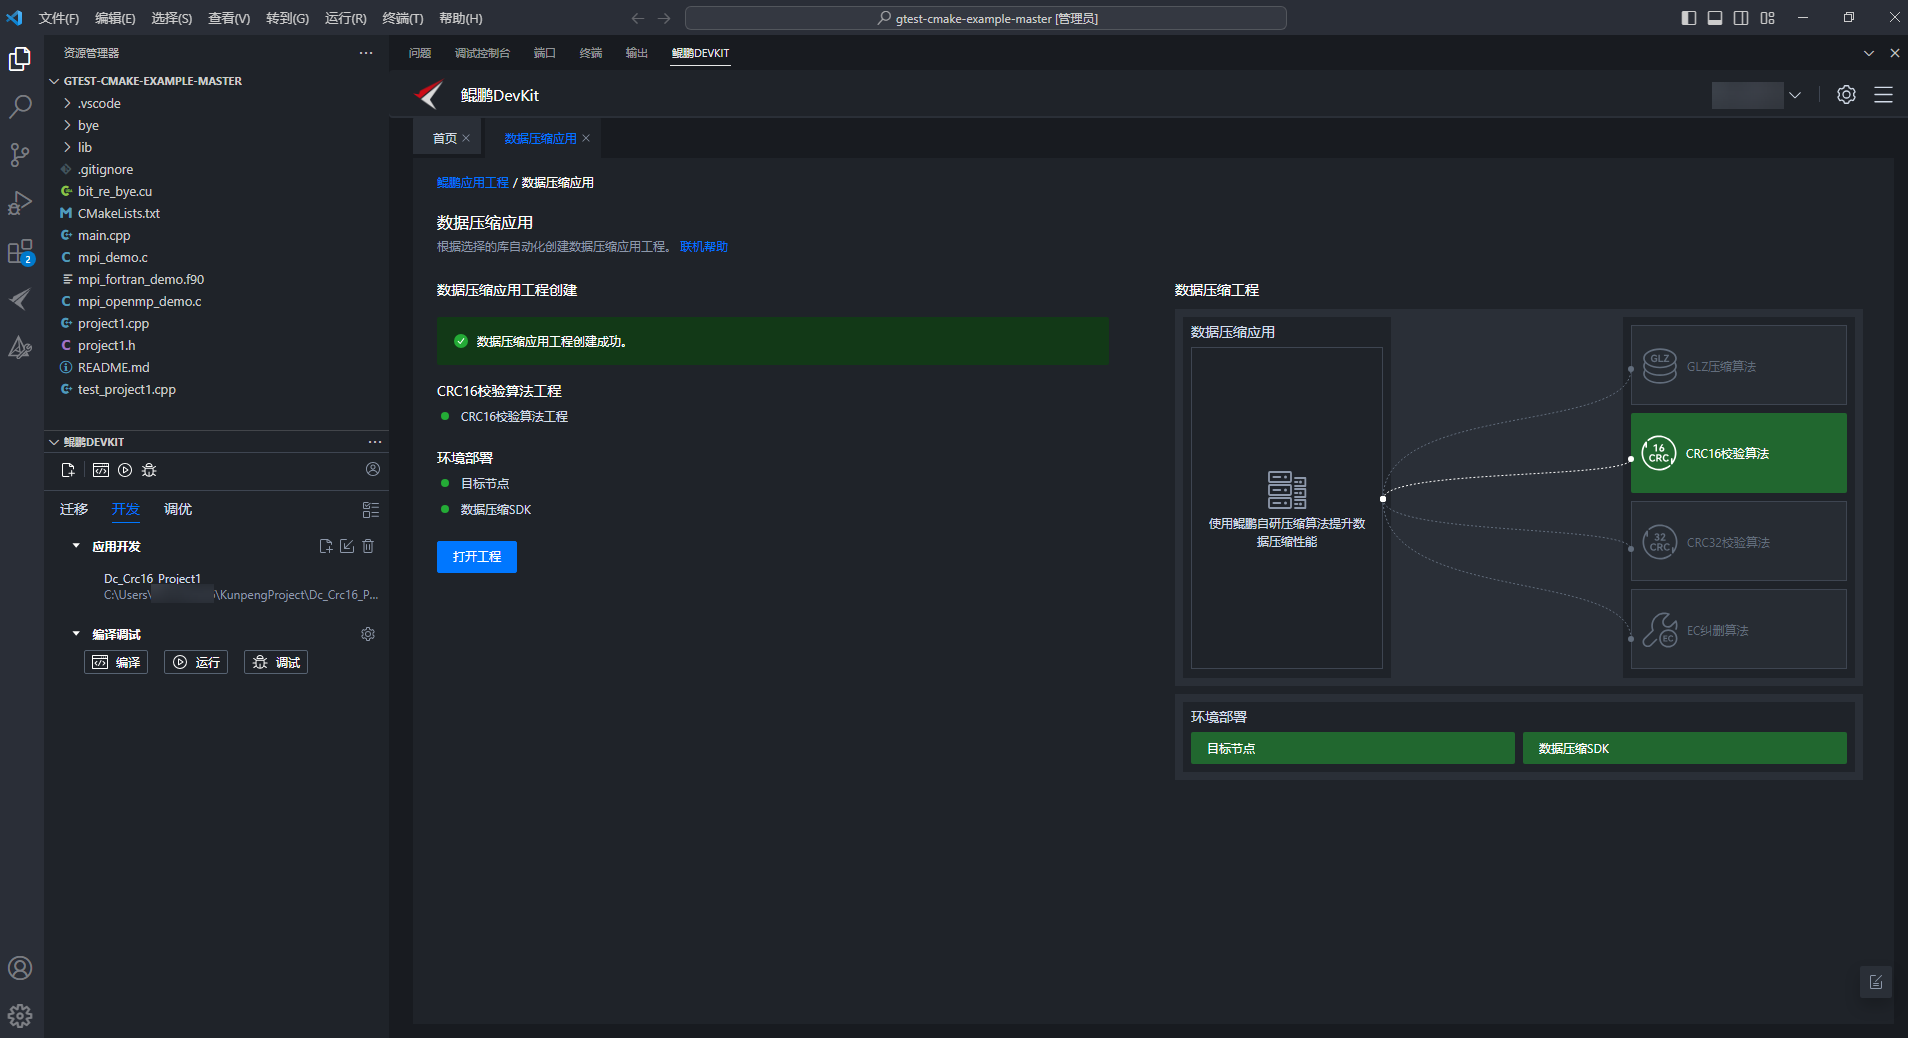Collapse the 编译调试 section
The image size is (1908, 1038).
(x=76, y=634)
